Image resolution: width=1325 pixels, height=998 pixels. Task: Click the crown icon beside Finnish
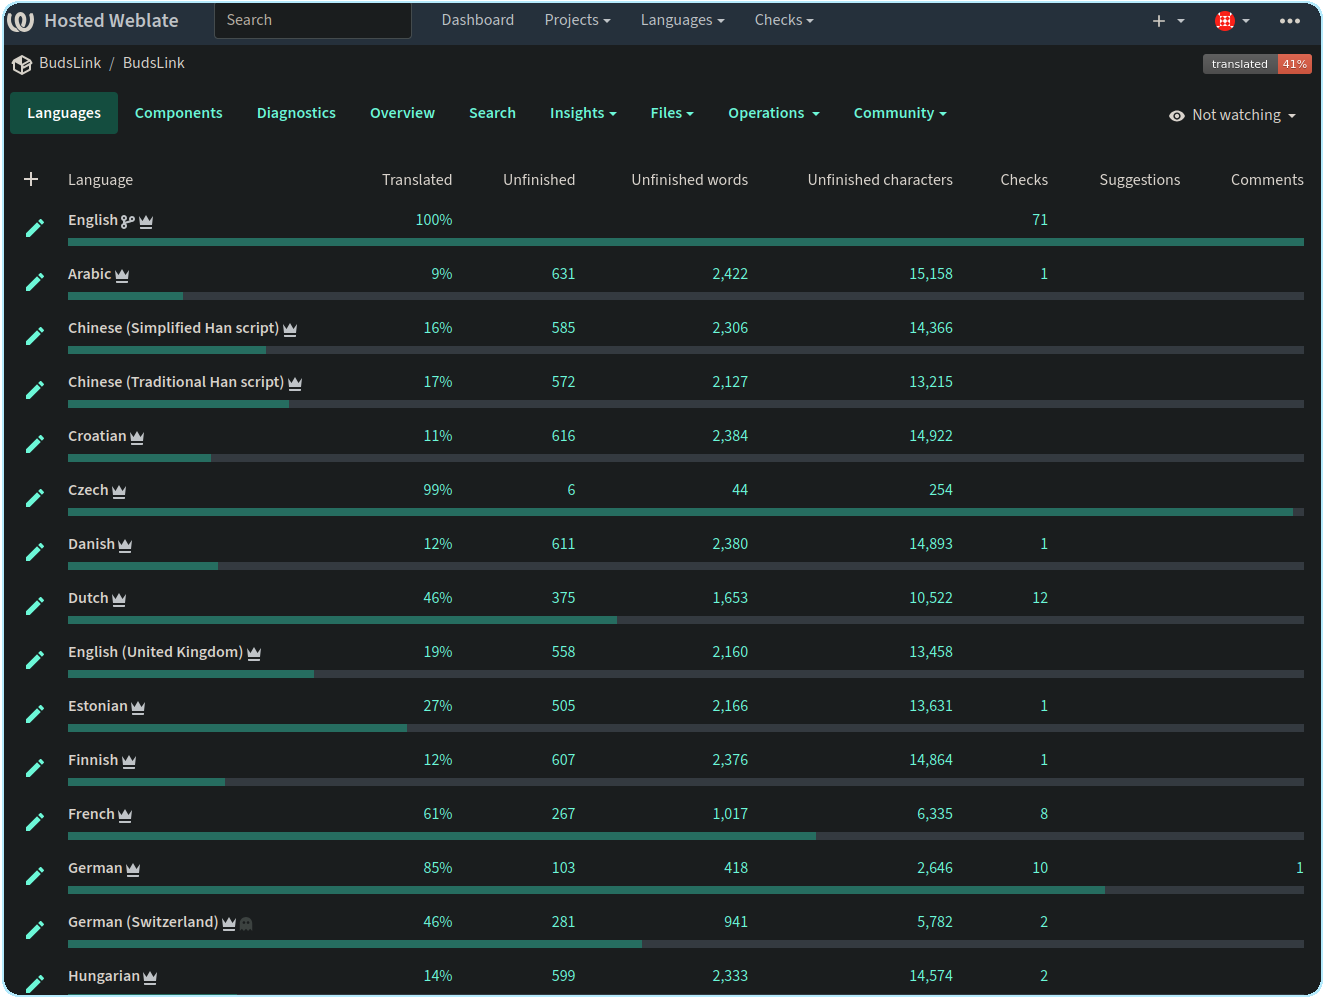coord(129,761)
